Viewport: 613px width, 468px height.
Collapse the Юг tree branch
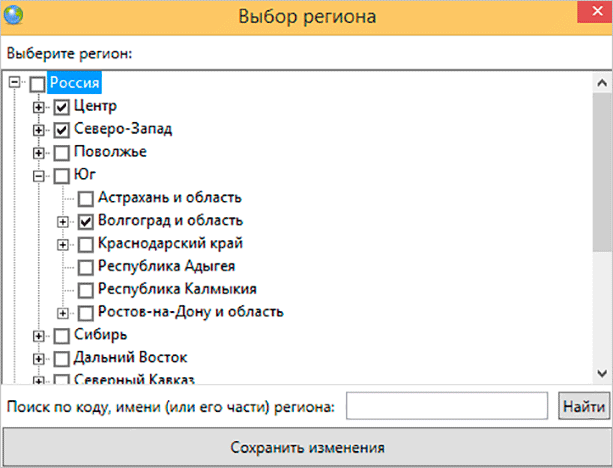click(x=39, y=176)
